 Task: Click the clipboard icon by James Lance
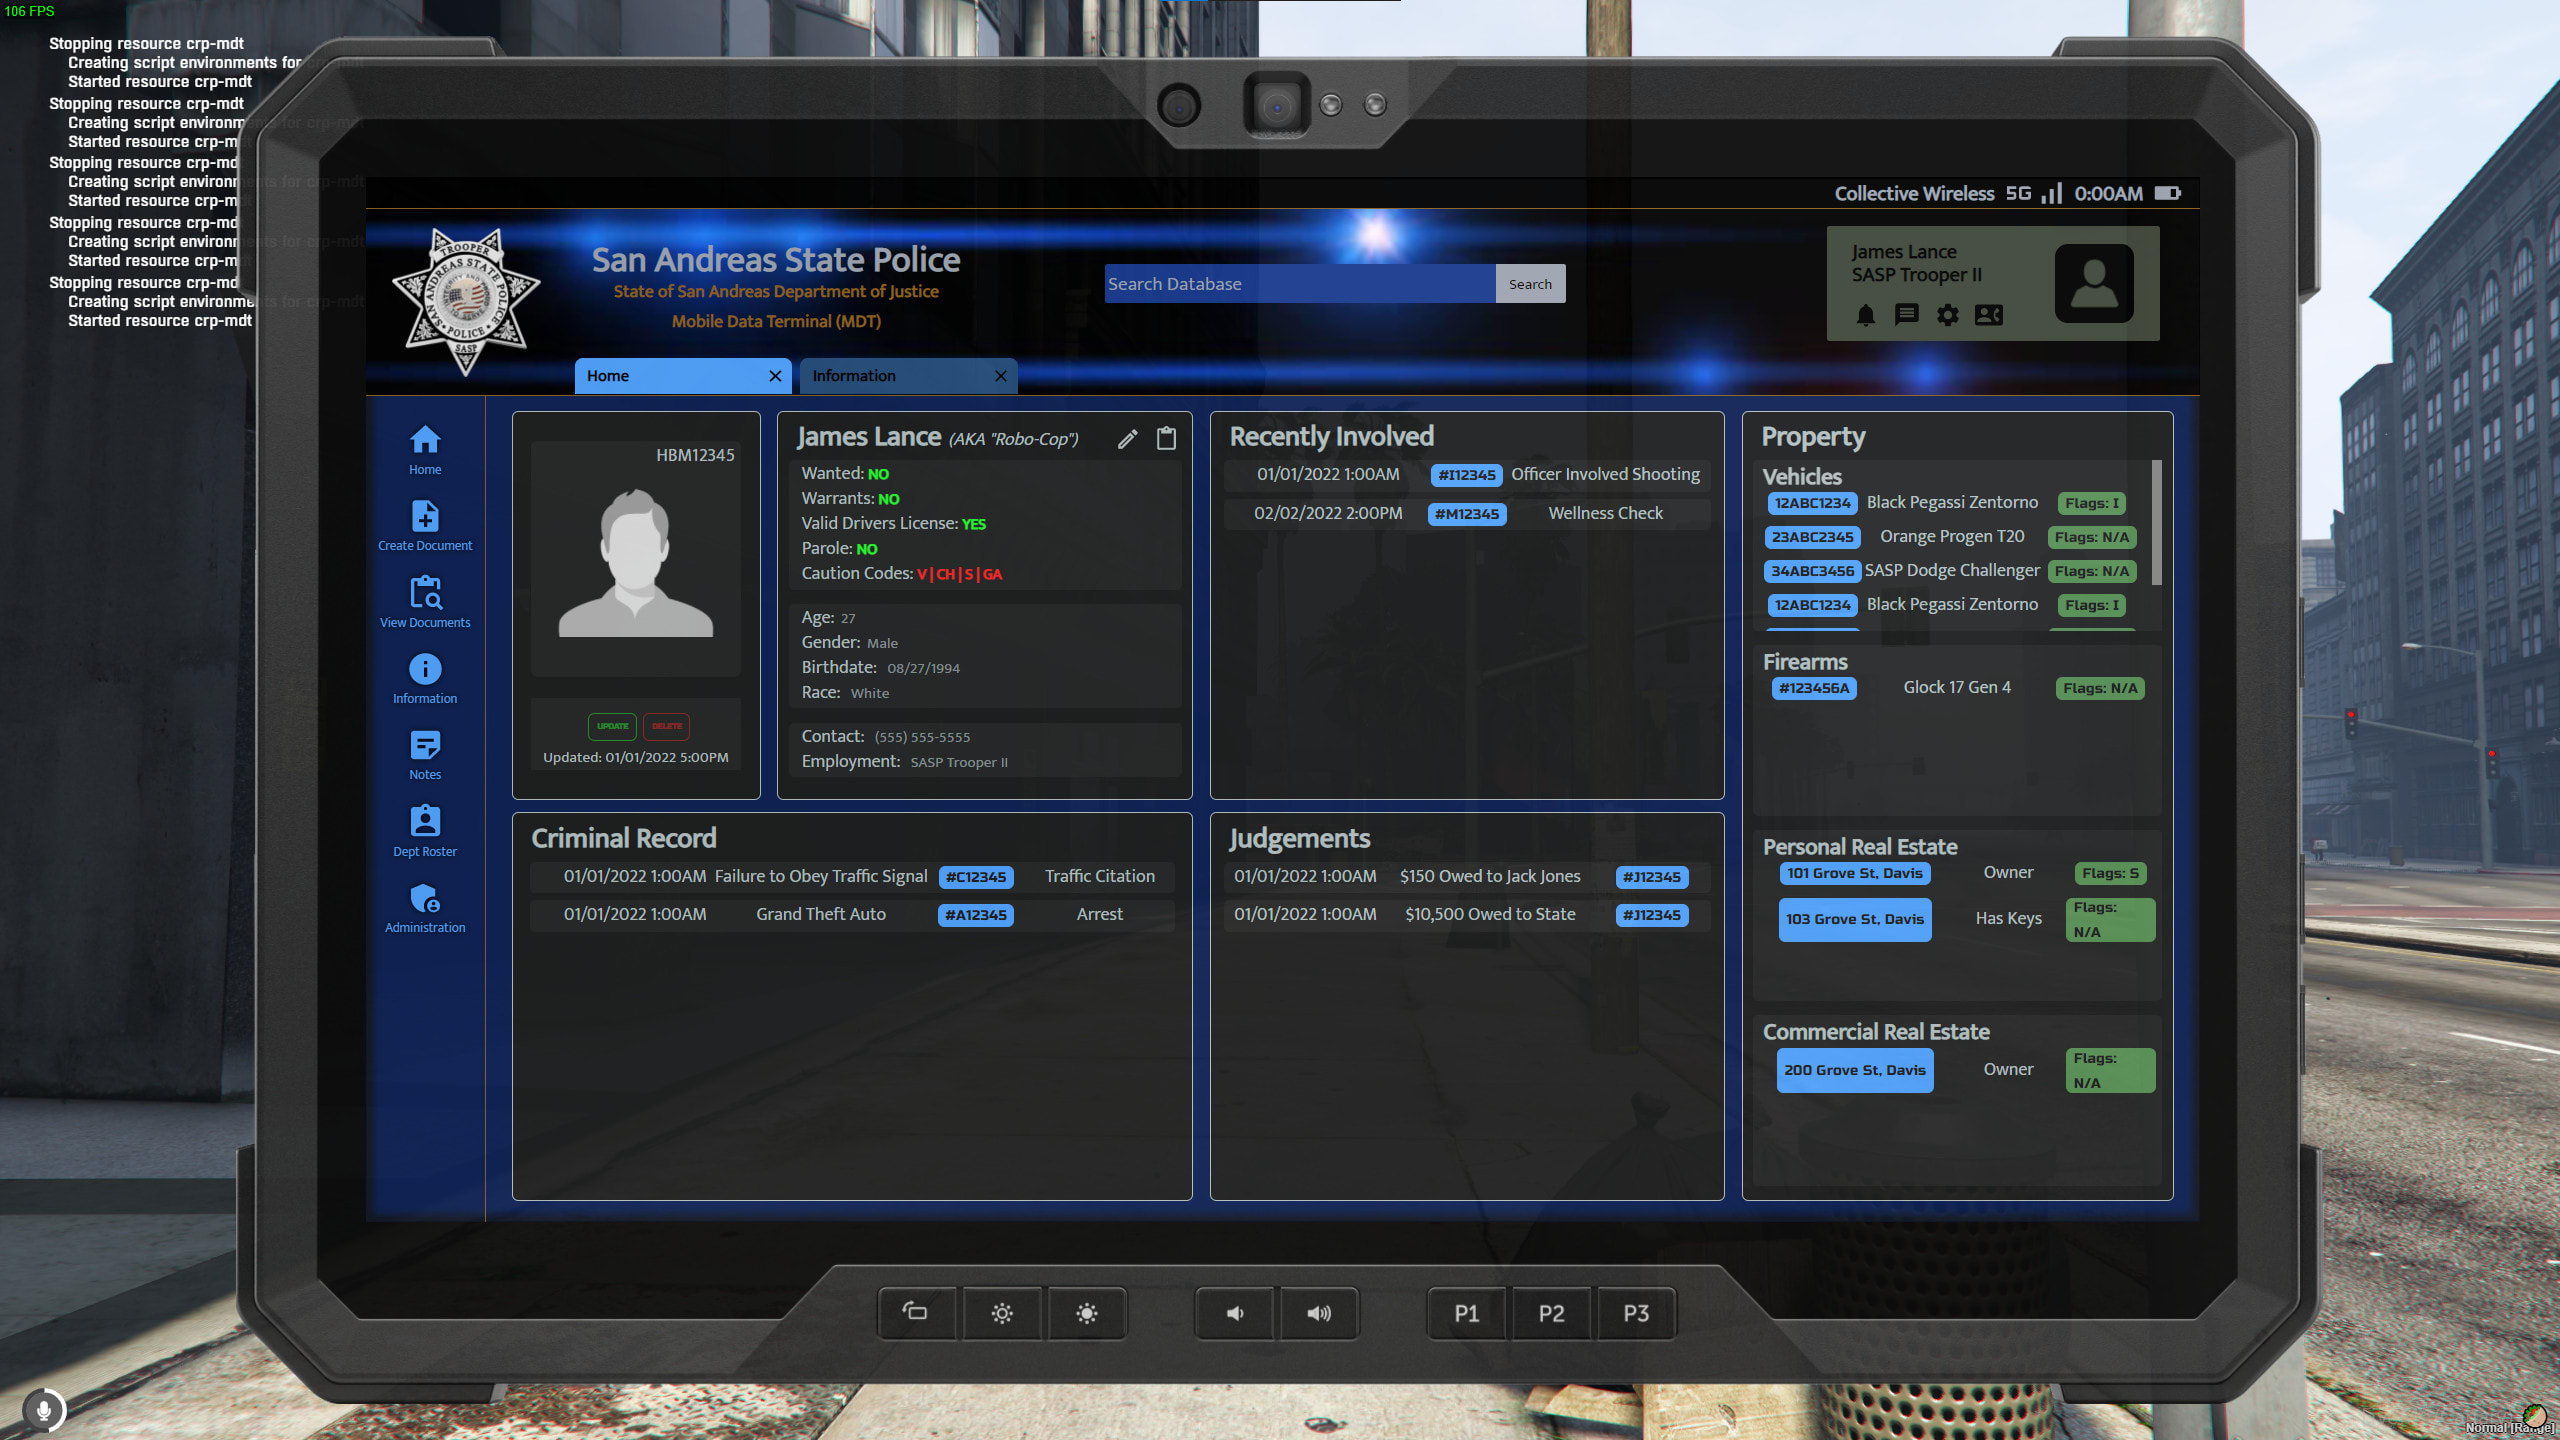pos(1166,439)
